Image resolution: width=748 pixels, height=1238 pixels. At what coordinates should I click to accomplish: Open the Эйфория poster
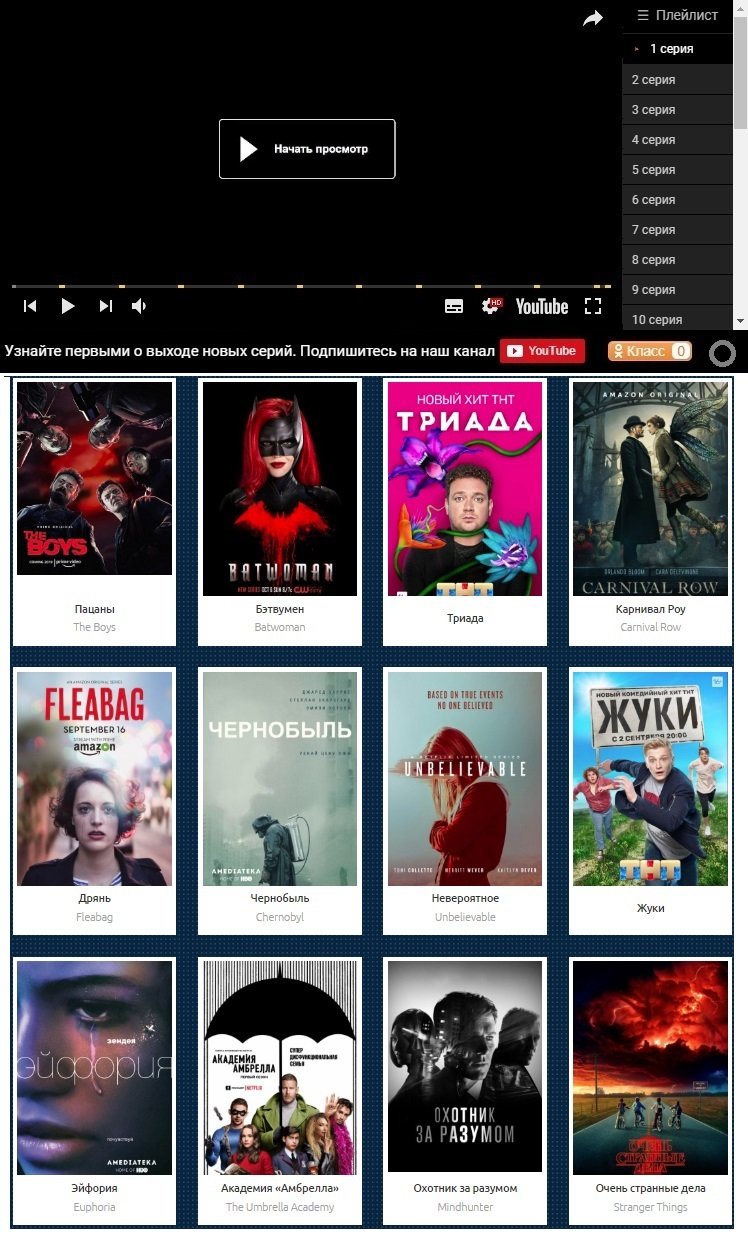95,1068
